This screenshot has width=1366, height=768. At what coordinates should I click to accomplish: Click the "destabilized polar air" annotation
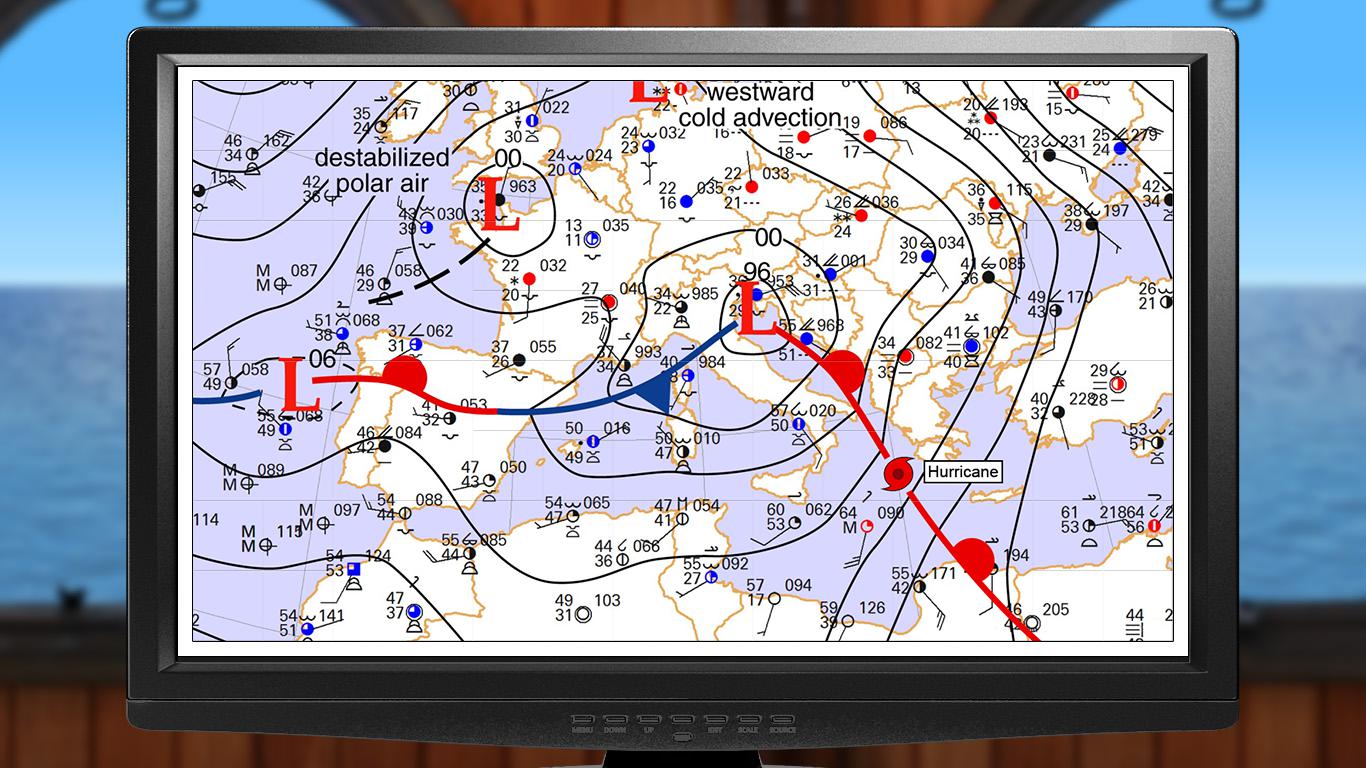[382, 170]
